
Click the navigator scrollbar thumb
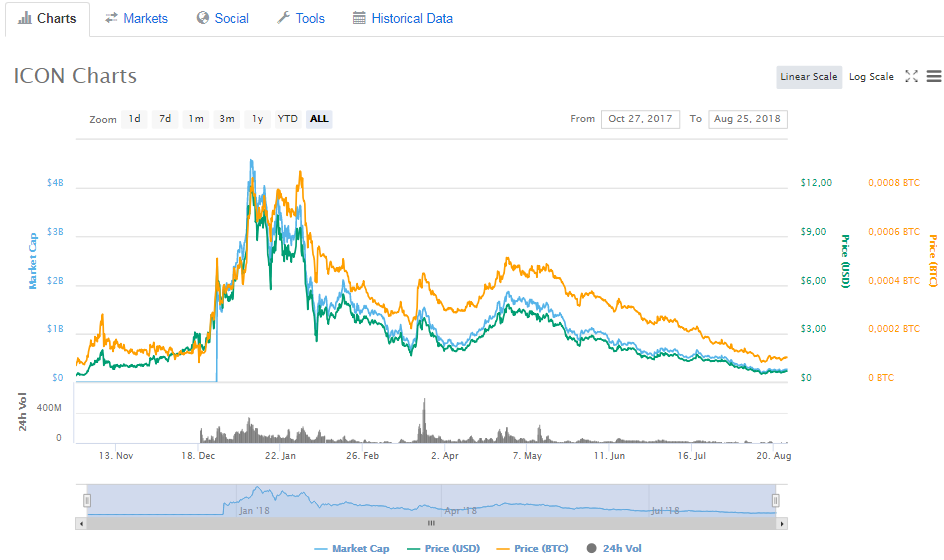[431, 524]
